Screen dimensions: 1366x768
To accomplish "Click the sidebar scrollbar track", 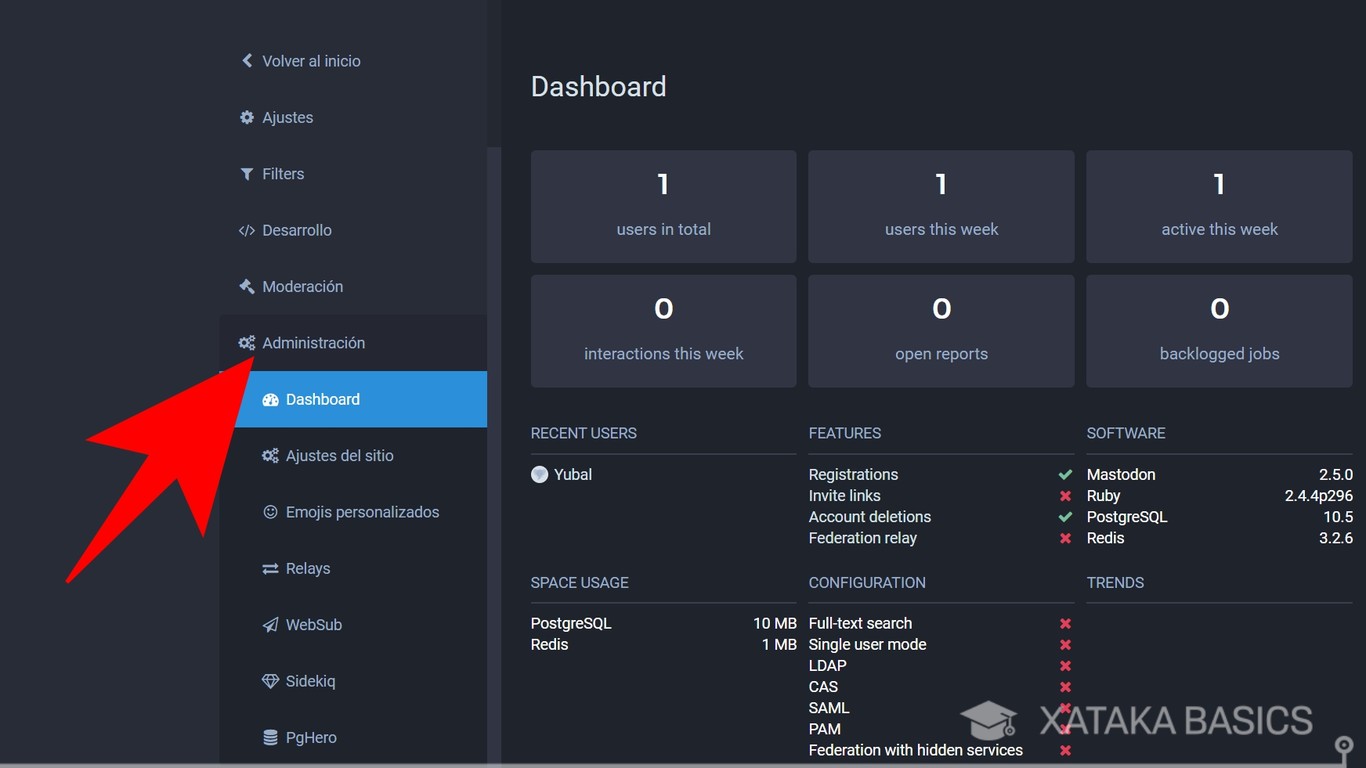I will tap(495, 400).
